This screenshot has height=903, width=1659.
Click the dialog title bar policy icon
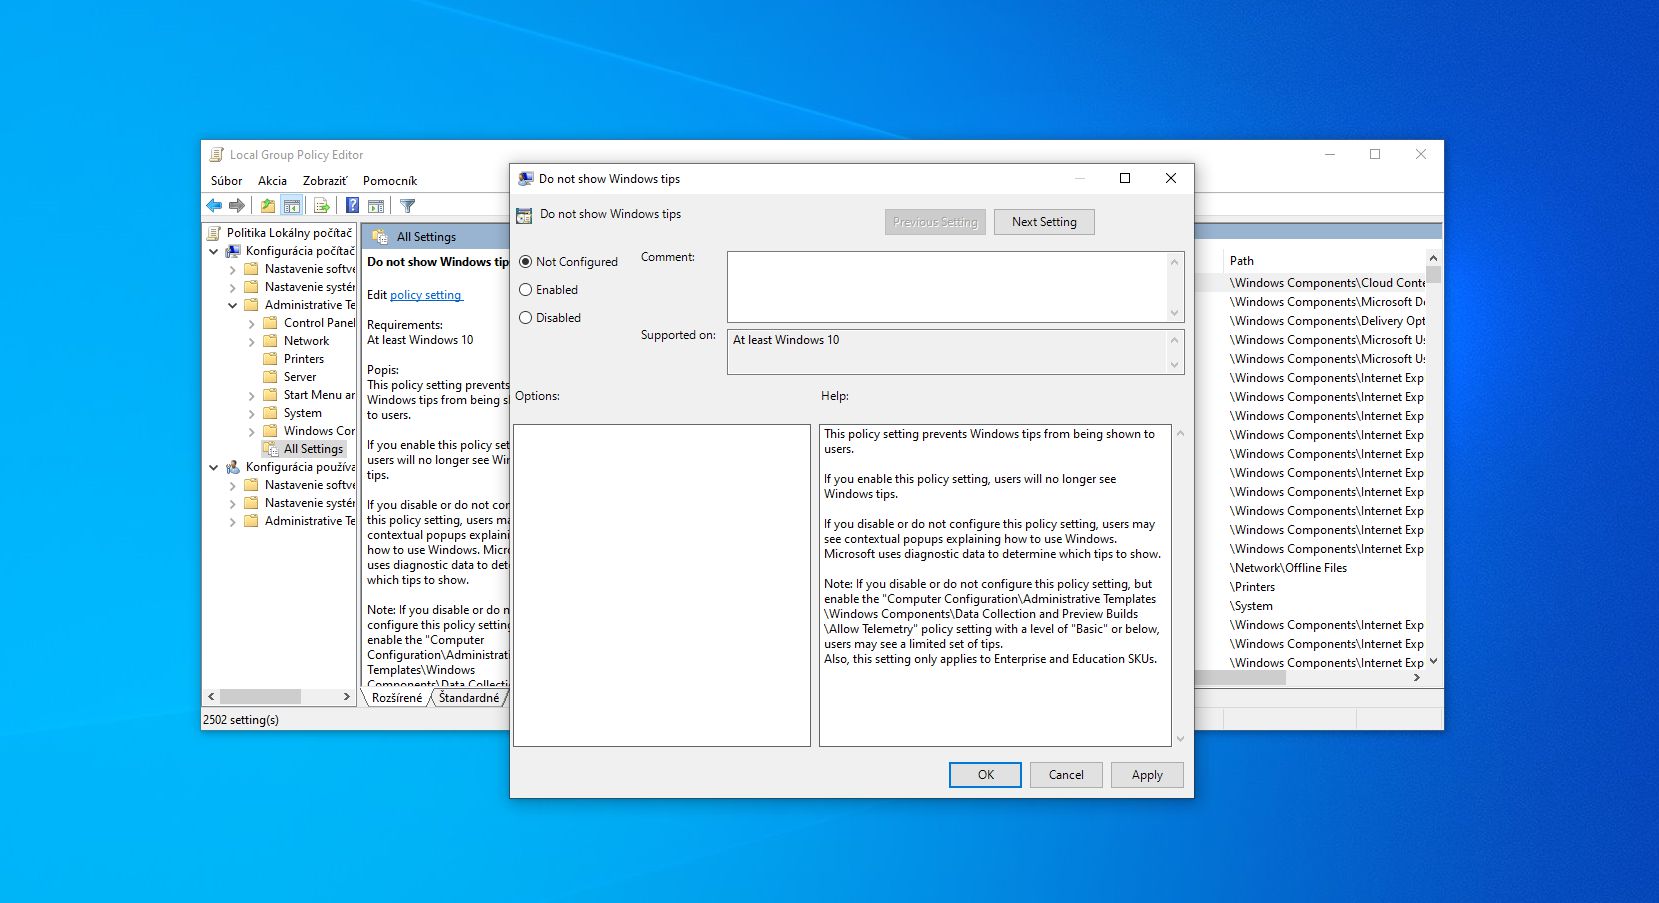[525, 179]
